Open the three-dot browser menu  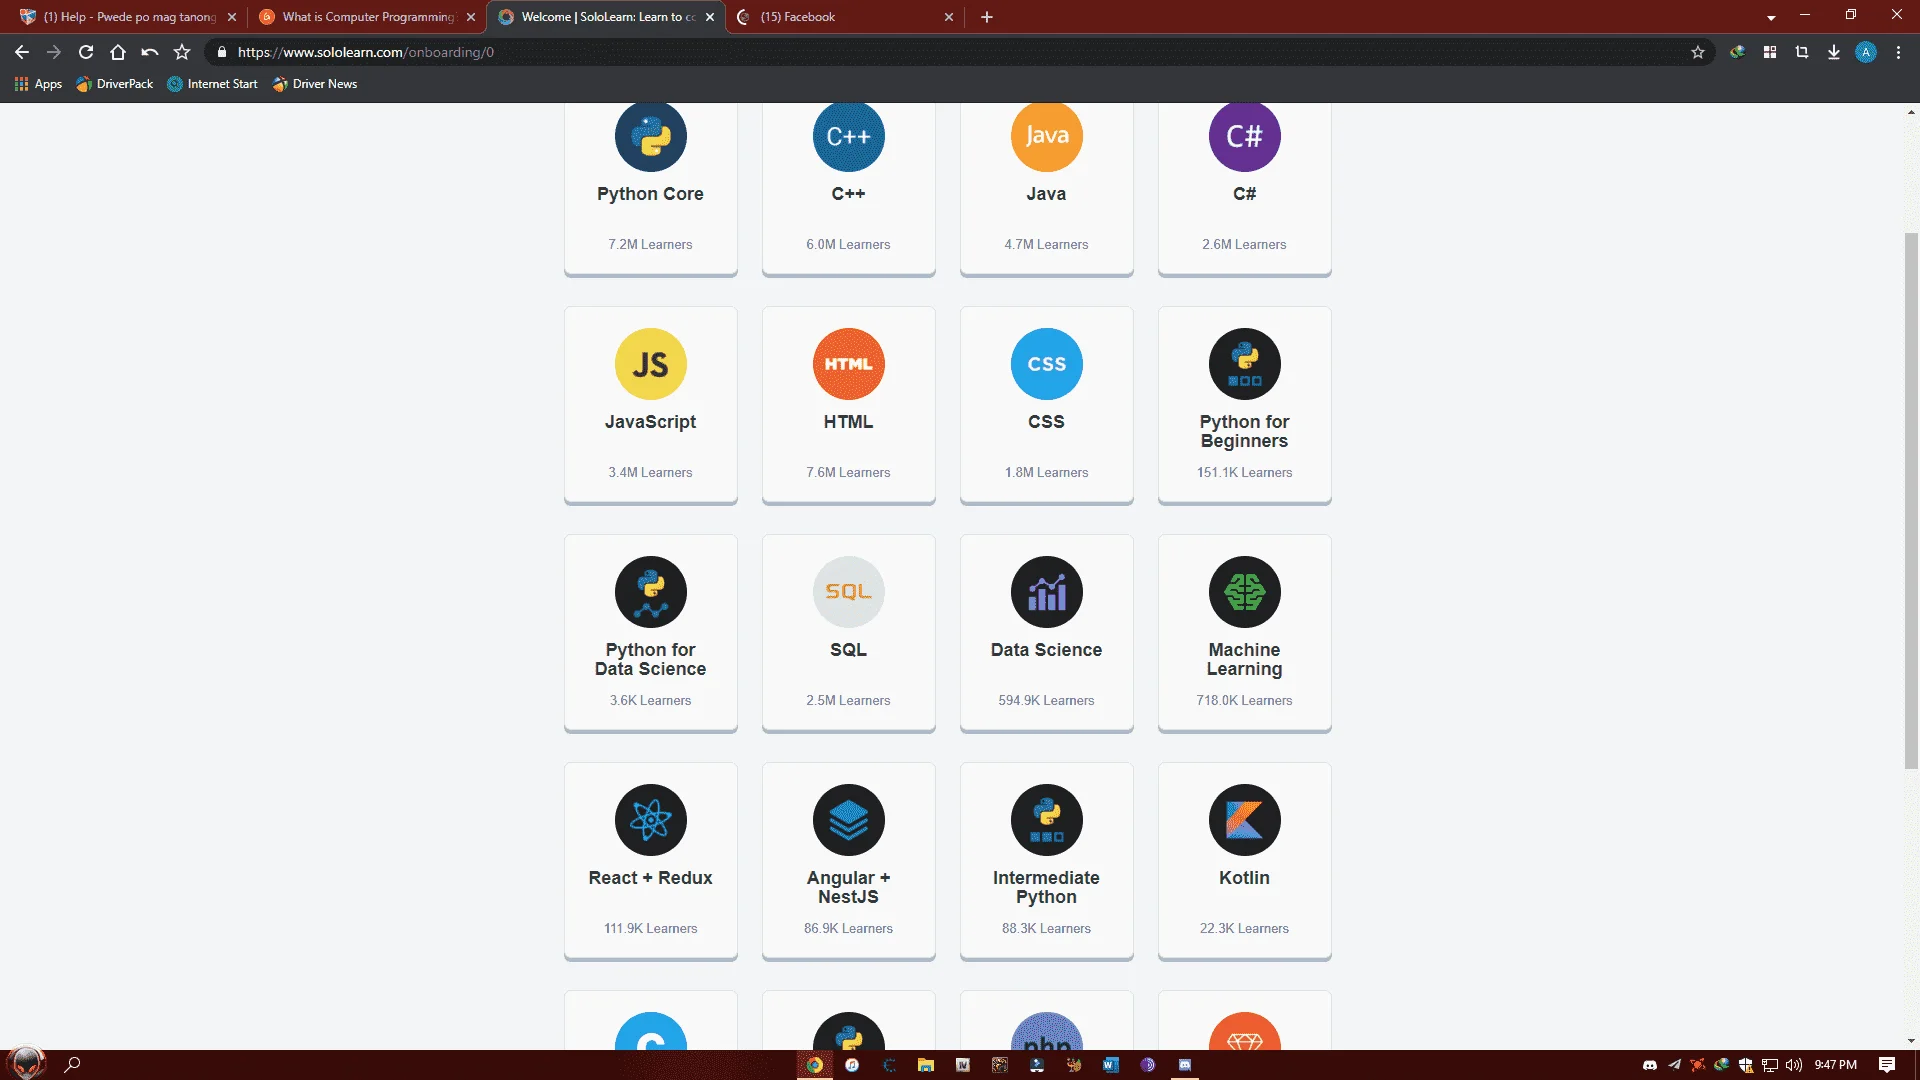click(1898, 52)
